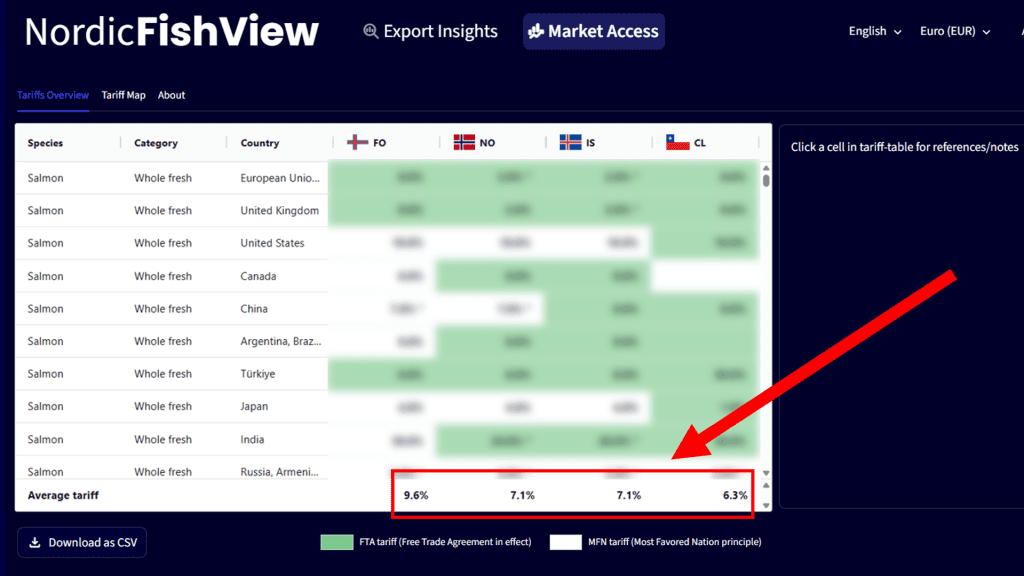Sort by the Species column header
Screen dimensions: 1024x576
click(45, 143)
